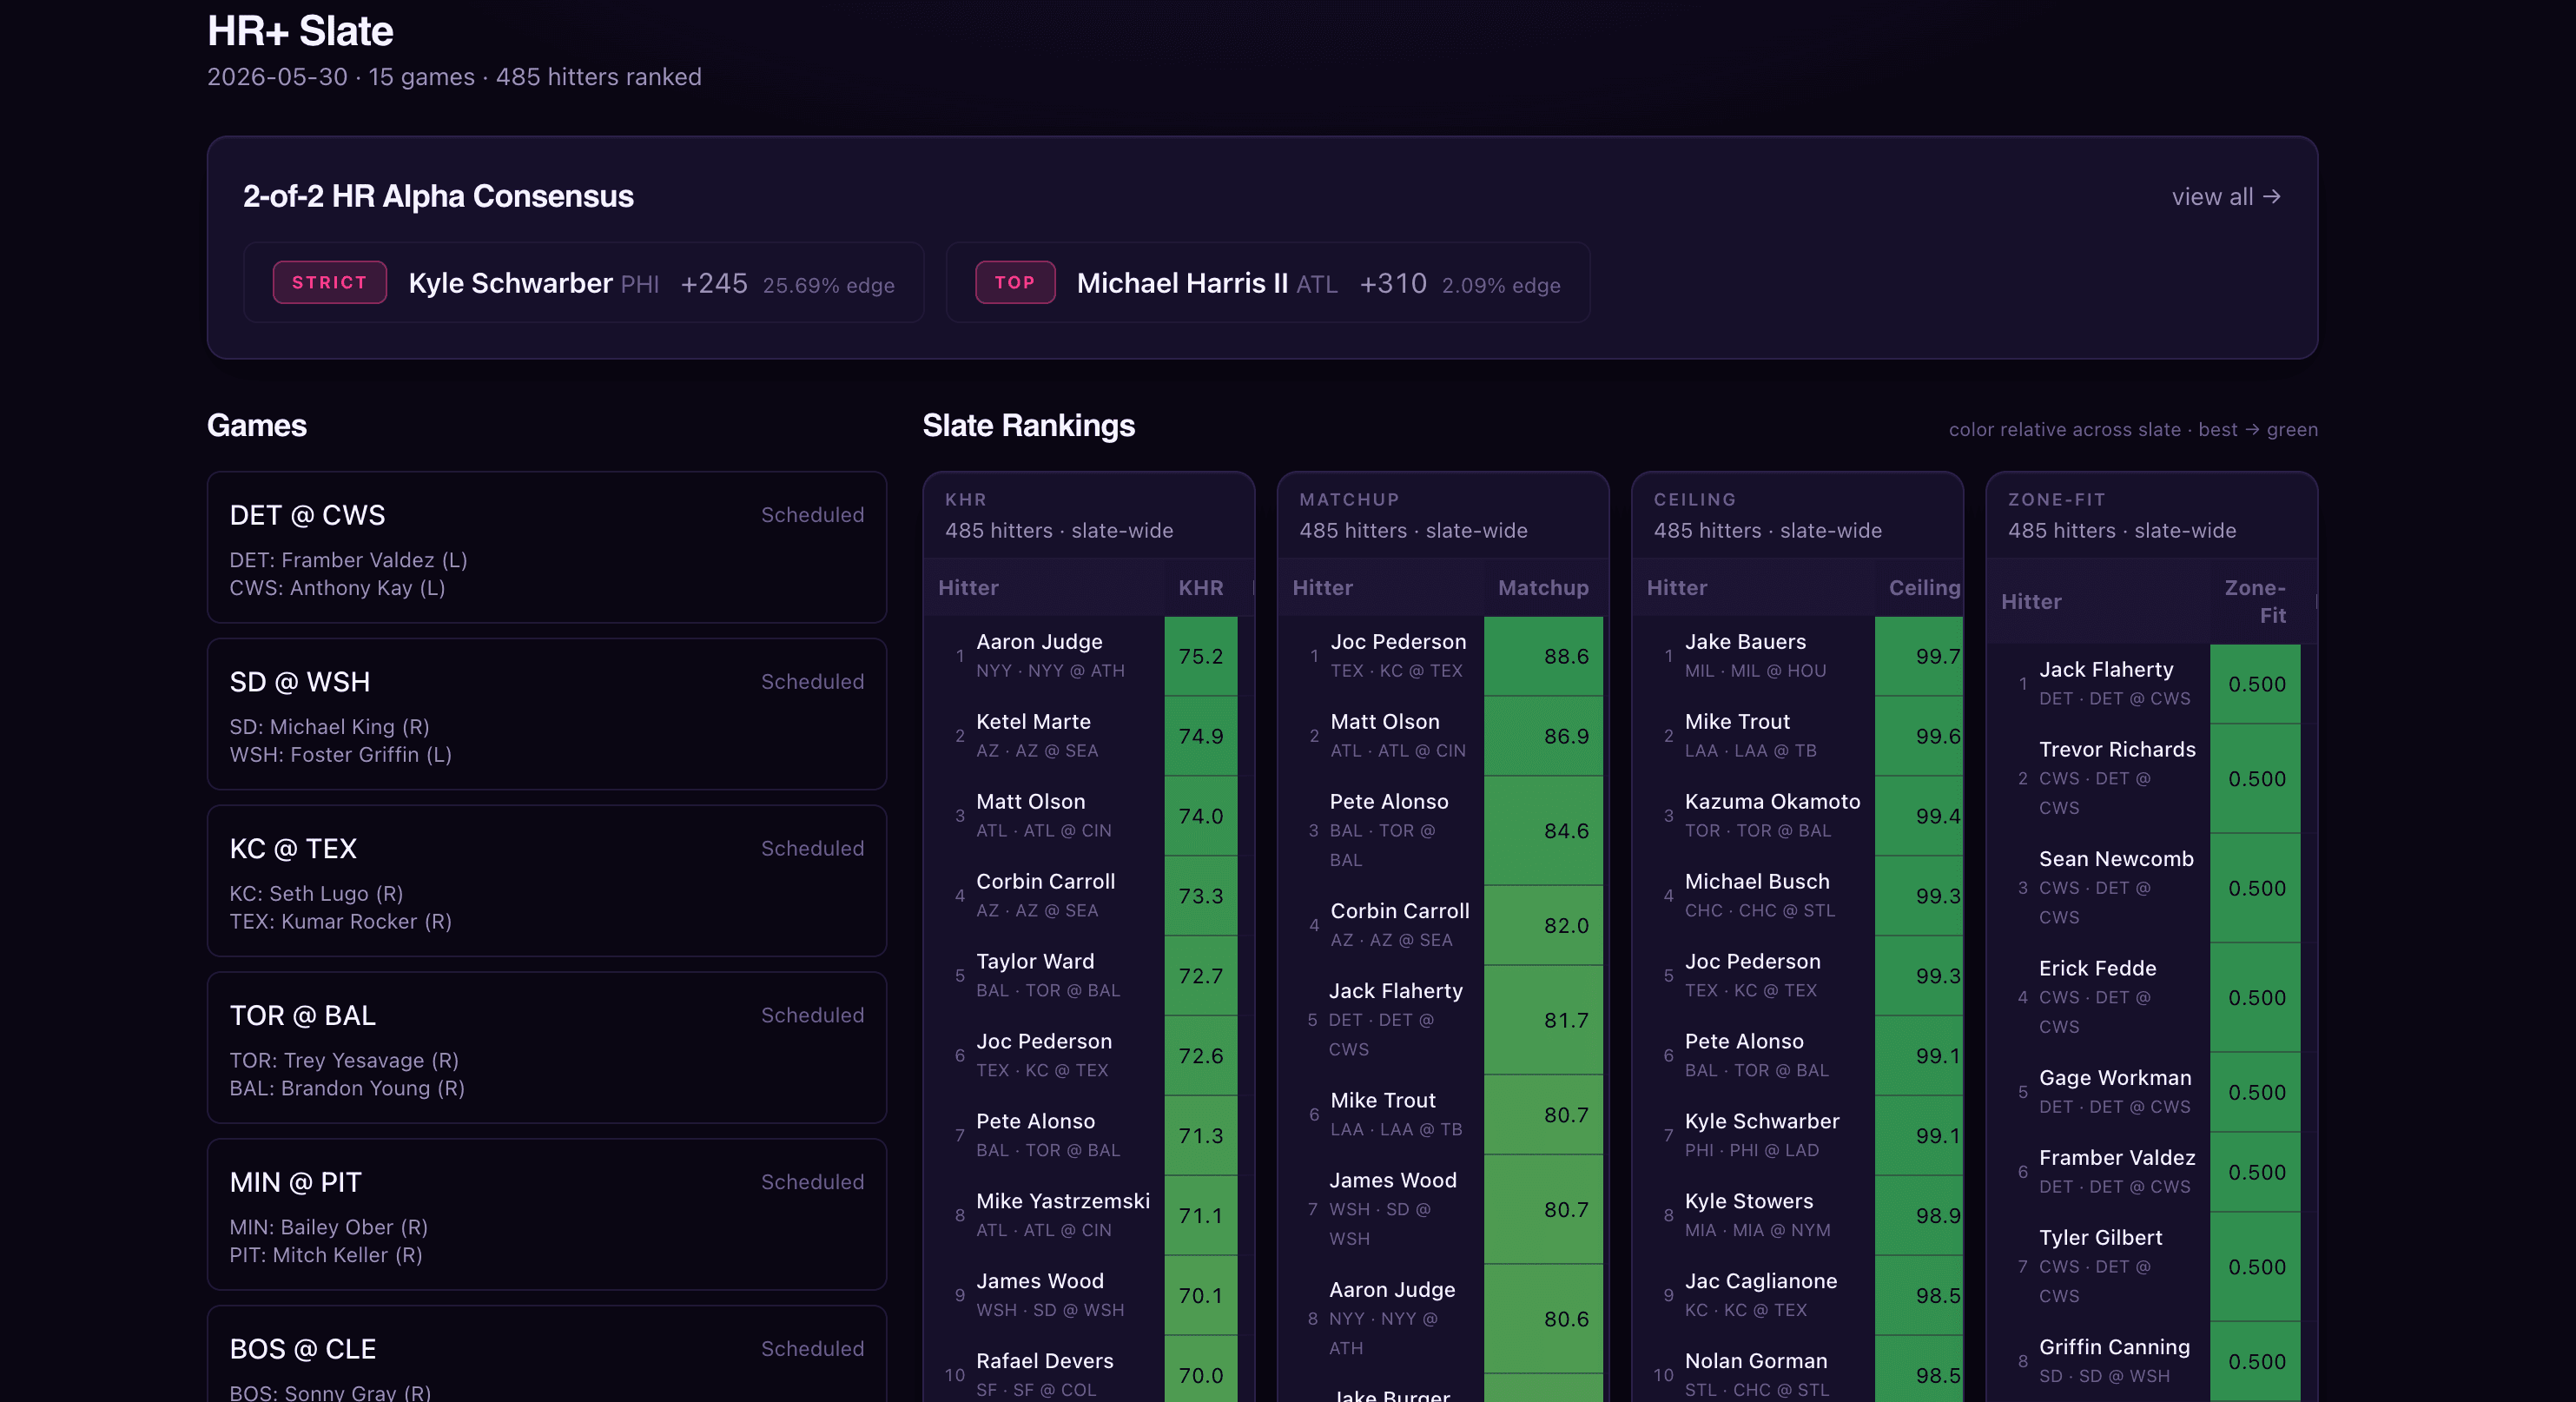Select the STRICT Kyle Schwarber consensus card

coord(584,283)
